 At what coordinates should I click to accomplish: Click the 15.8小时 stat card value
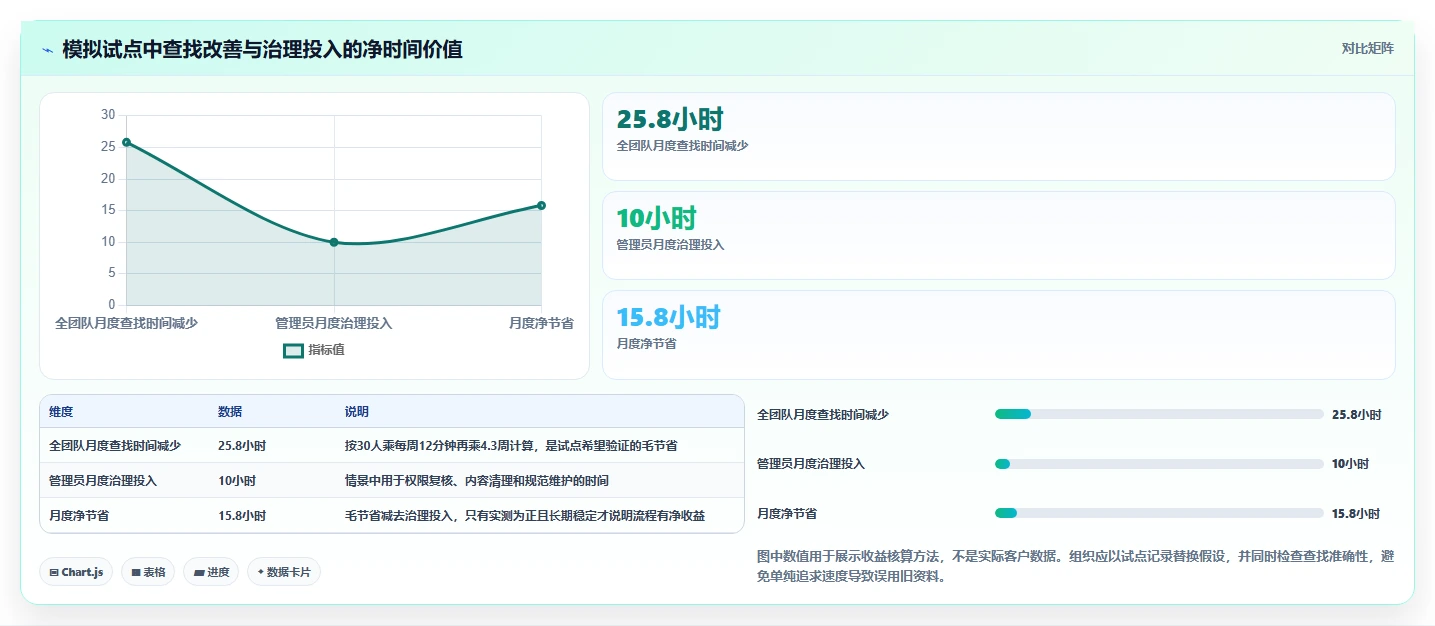[x=668, y=318]
